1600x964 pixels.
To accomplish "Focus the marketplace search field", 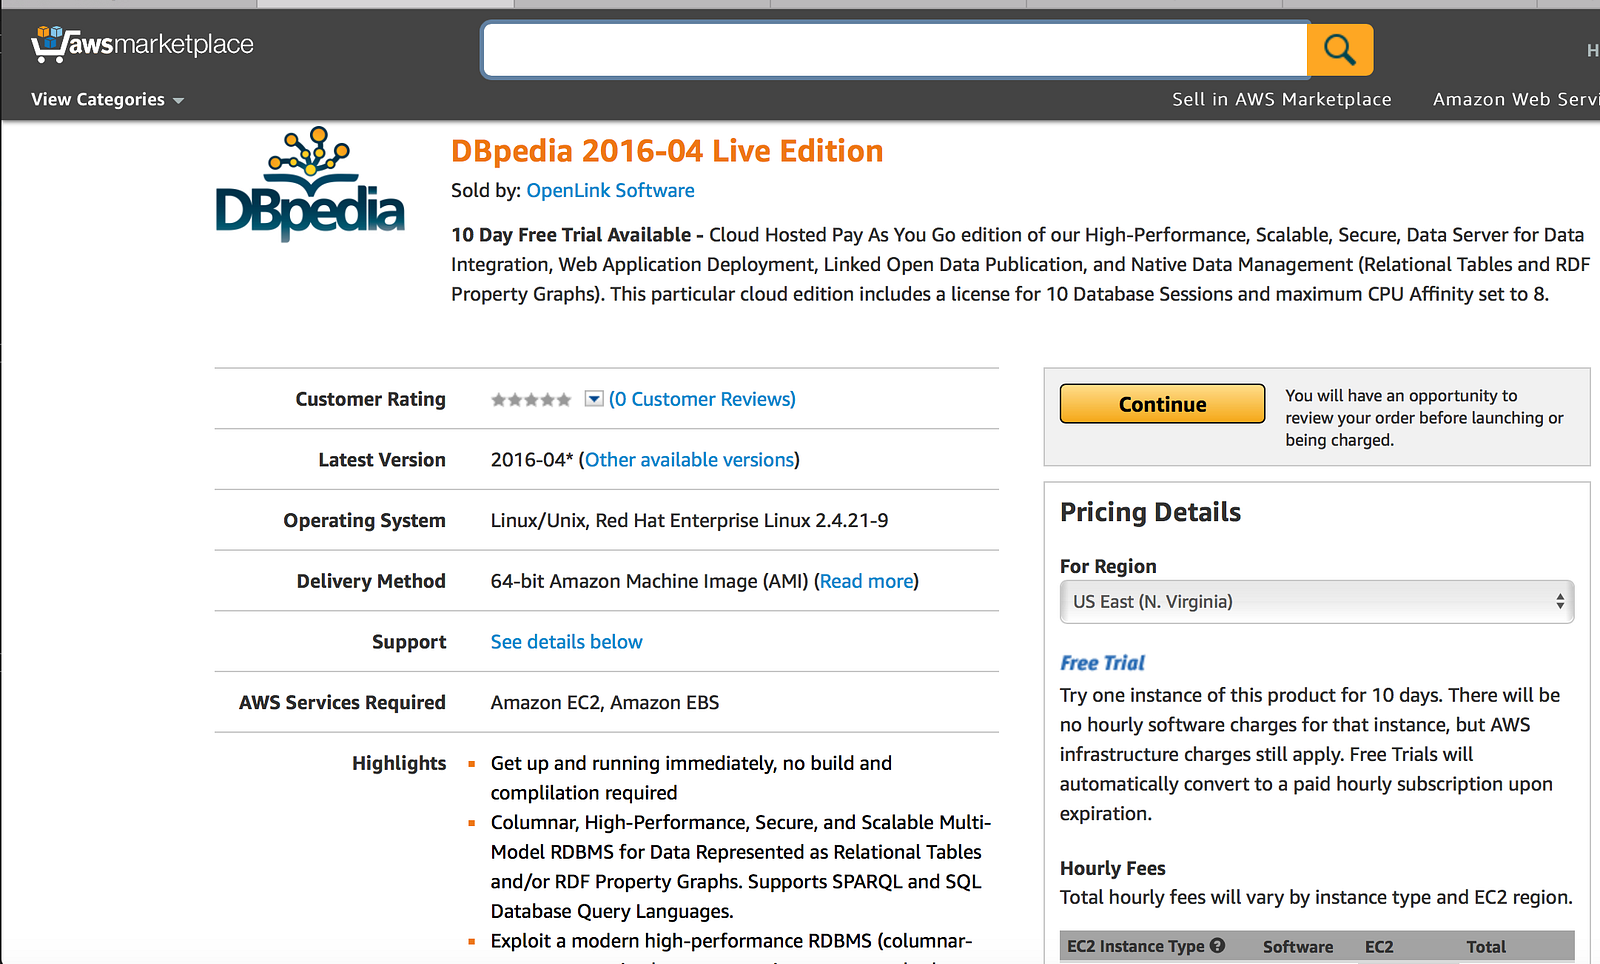I will 895,49.
